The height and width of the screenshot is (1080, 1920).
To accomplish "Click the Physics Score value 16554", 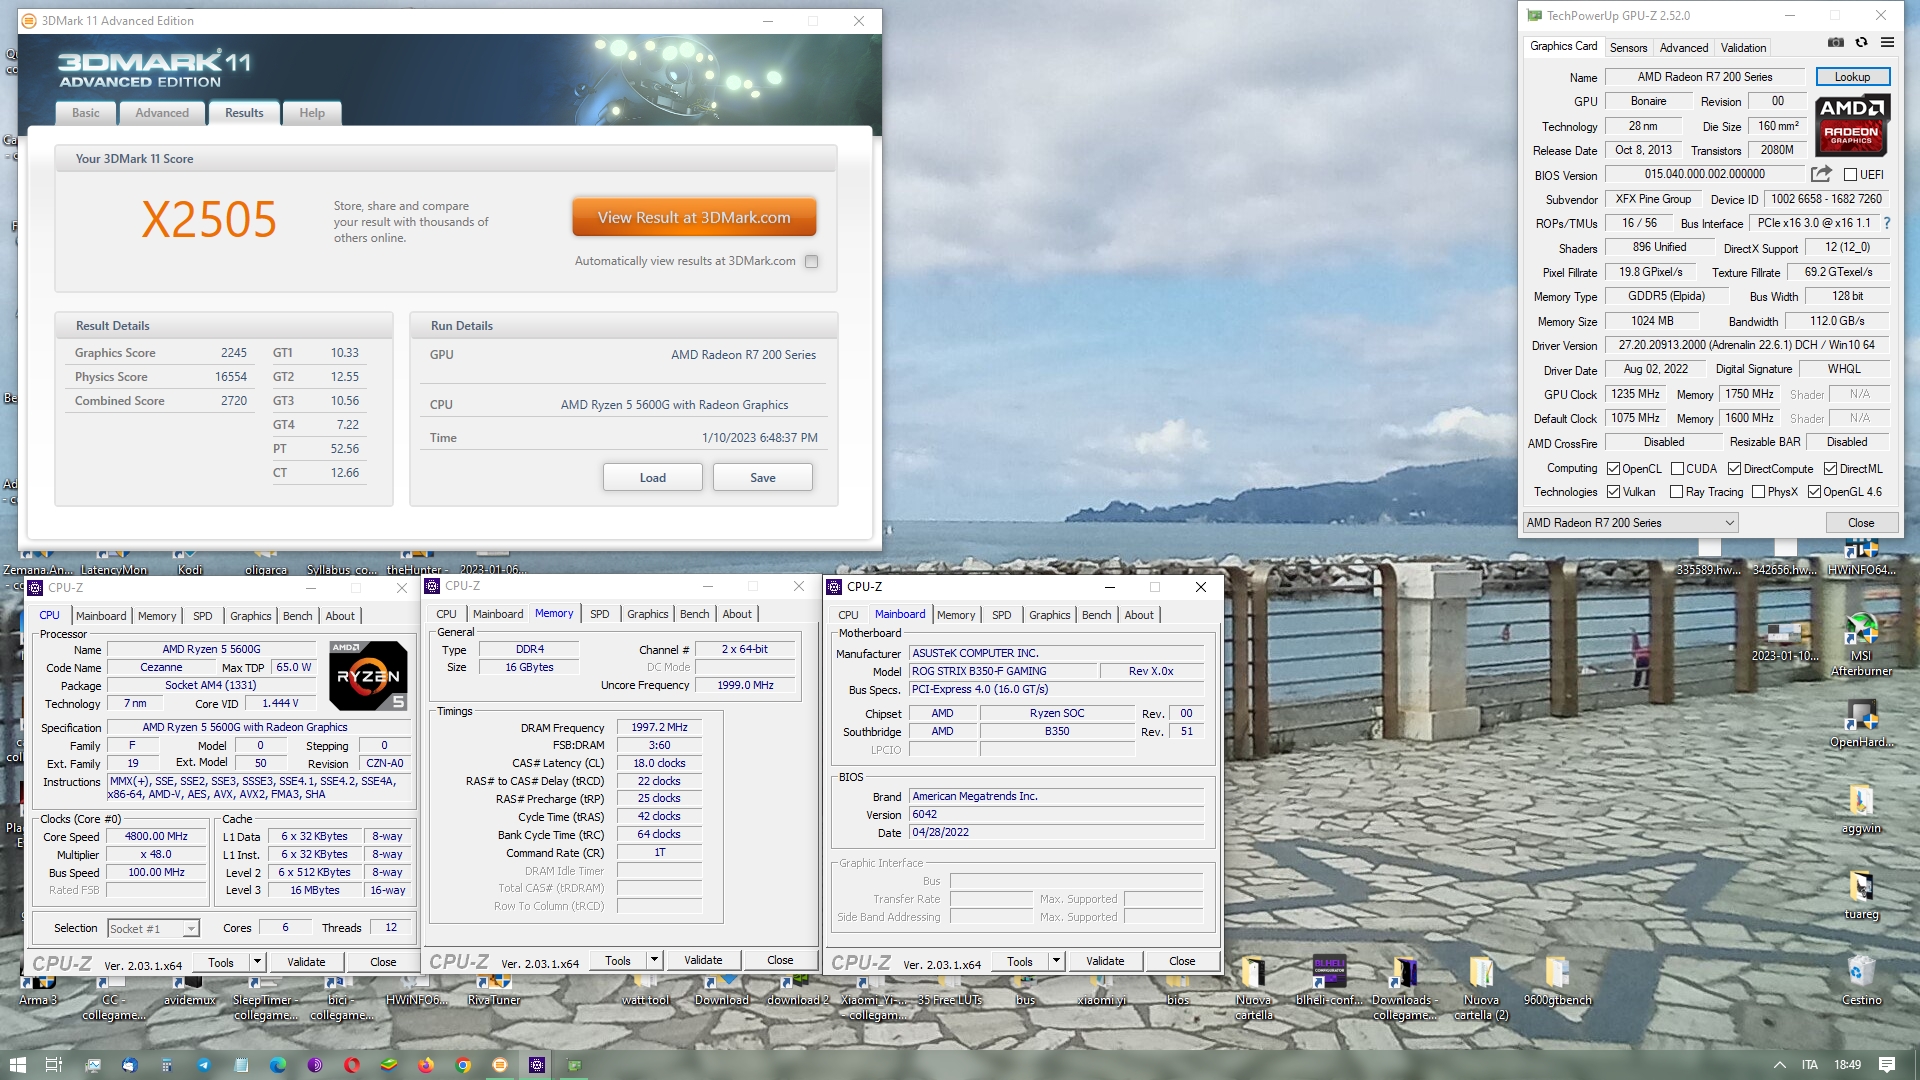I will (230, 377).
